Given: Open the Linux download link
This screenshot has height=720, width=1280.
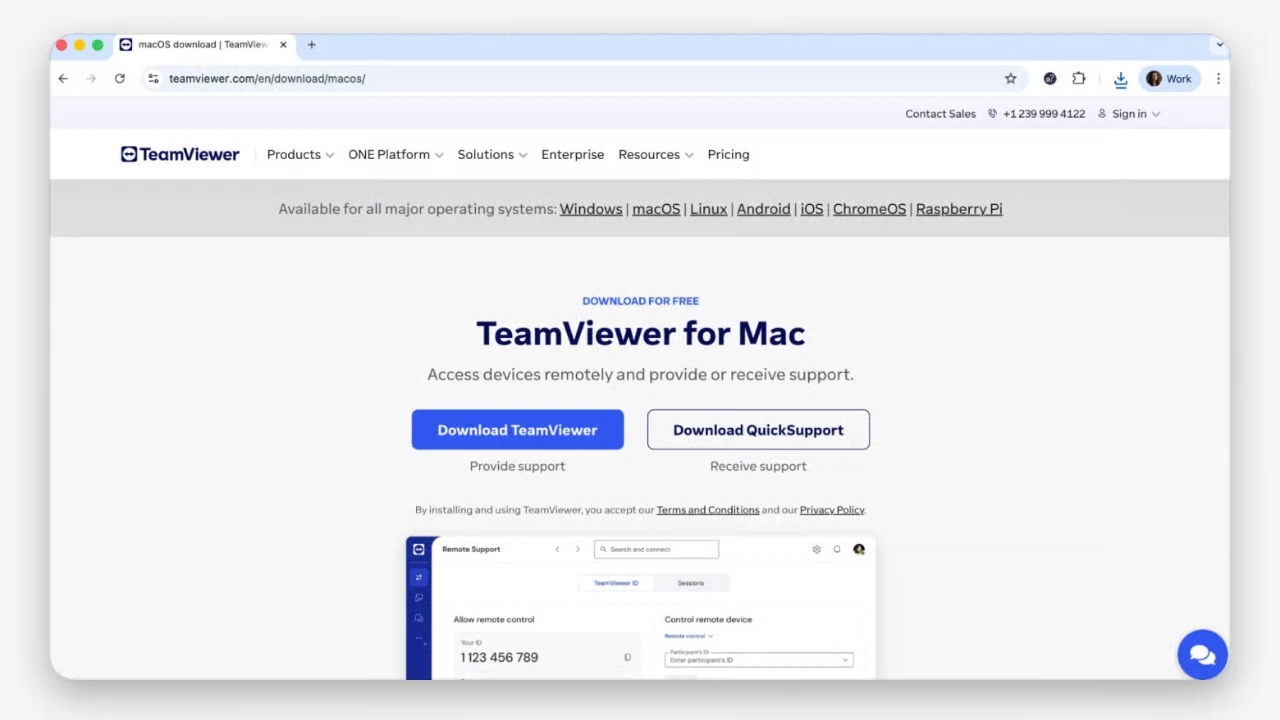Looking at the screenshot, I should (x=708, y=209).
